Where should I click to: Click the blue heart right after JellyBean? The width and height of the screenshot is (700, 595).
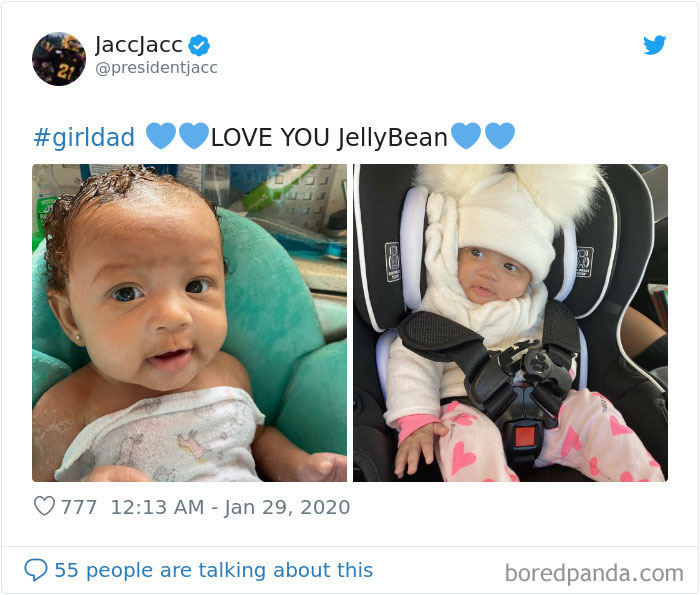(466, 136)
